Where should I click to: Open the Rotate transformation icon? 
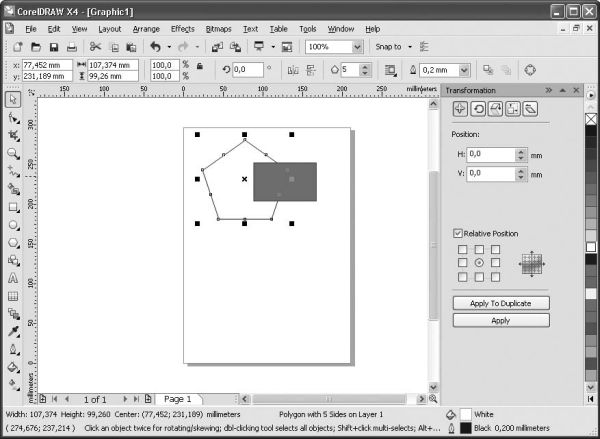tap(477, 109)
